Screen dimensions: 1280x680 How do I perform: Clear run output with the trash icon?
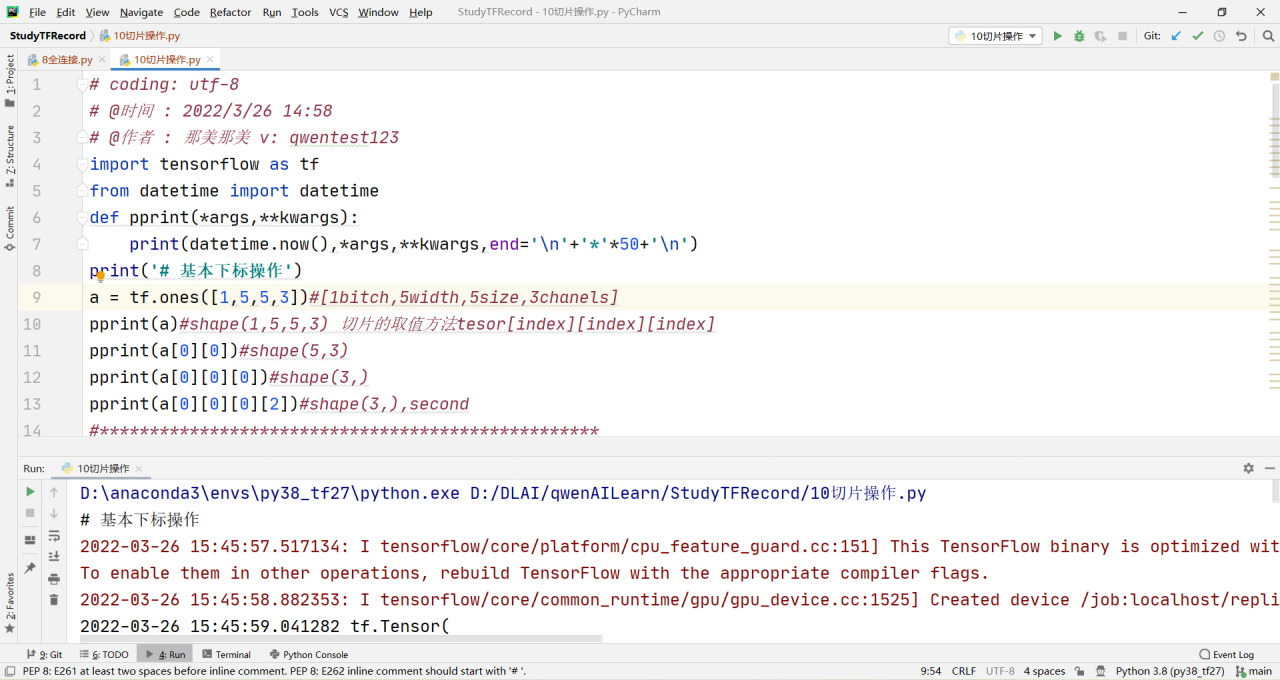point(54,600)
